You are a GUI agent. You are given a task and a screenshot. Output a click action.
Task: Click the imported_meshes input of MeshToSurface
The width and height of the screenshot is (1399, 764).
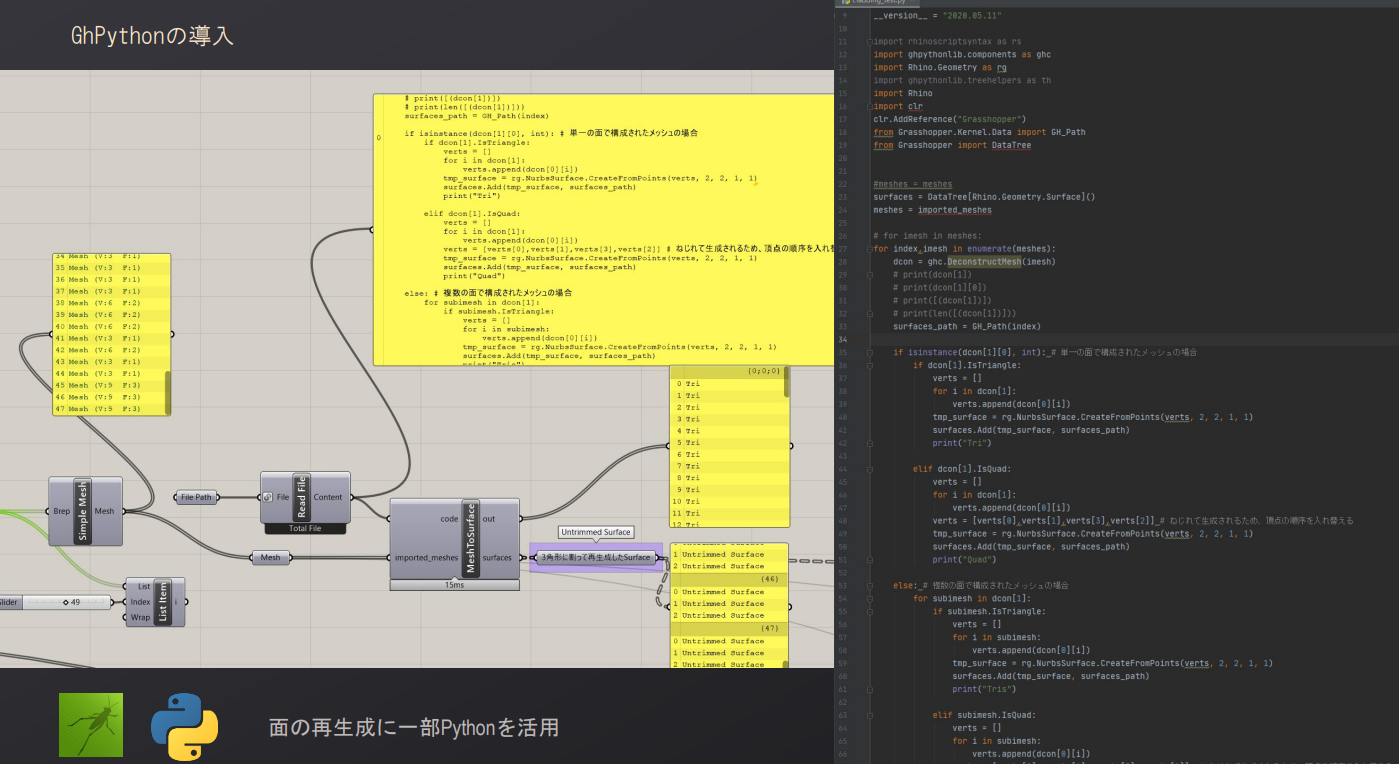coord(426,557)
